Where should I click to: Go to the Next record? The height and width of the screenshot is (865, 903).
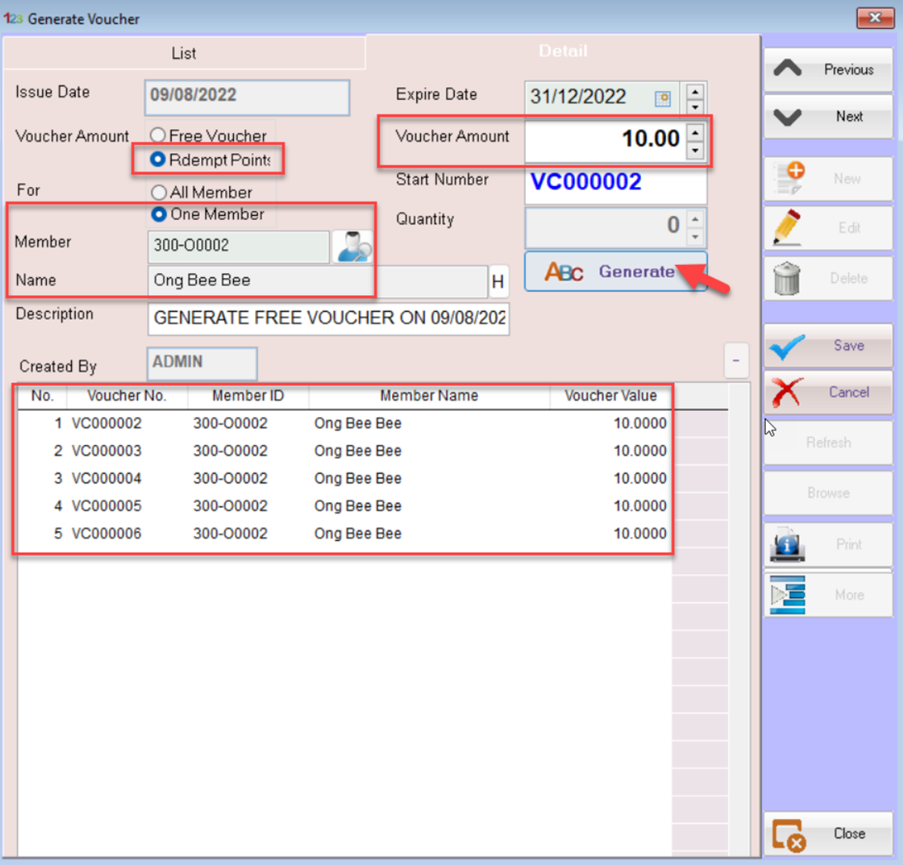coord(828,117)
